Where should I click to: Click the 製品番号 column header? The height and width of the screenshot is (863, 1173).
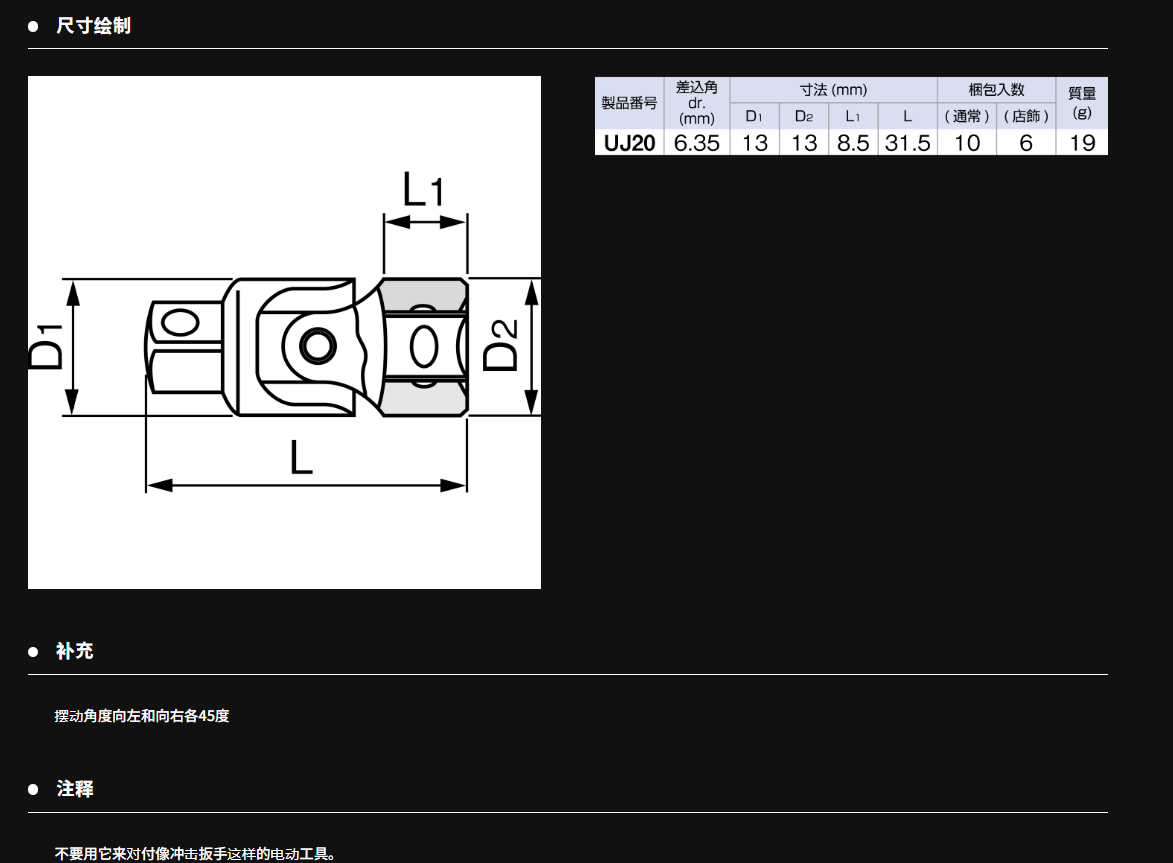(629, 103)
